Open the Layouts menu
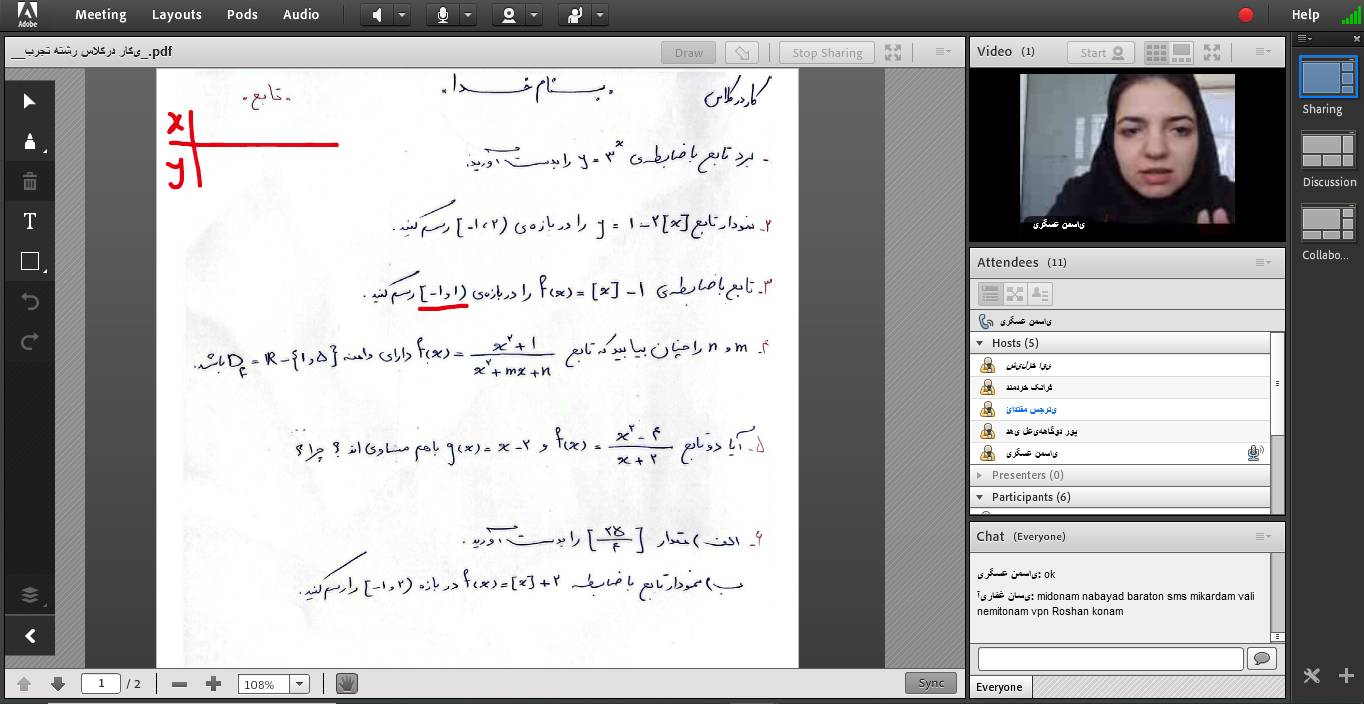 click(176, 15)
